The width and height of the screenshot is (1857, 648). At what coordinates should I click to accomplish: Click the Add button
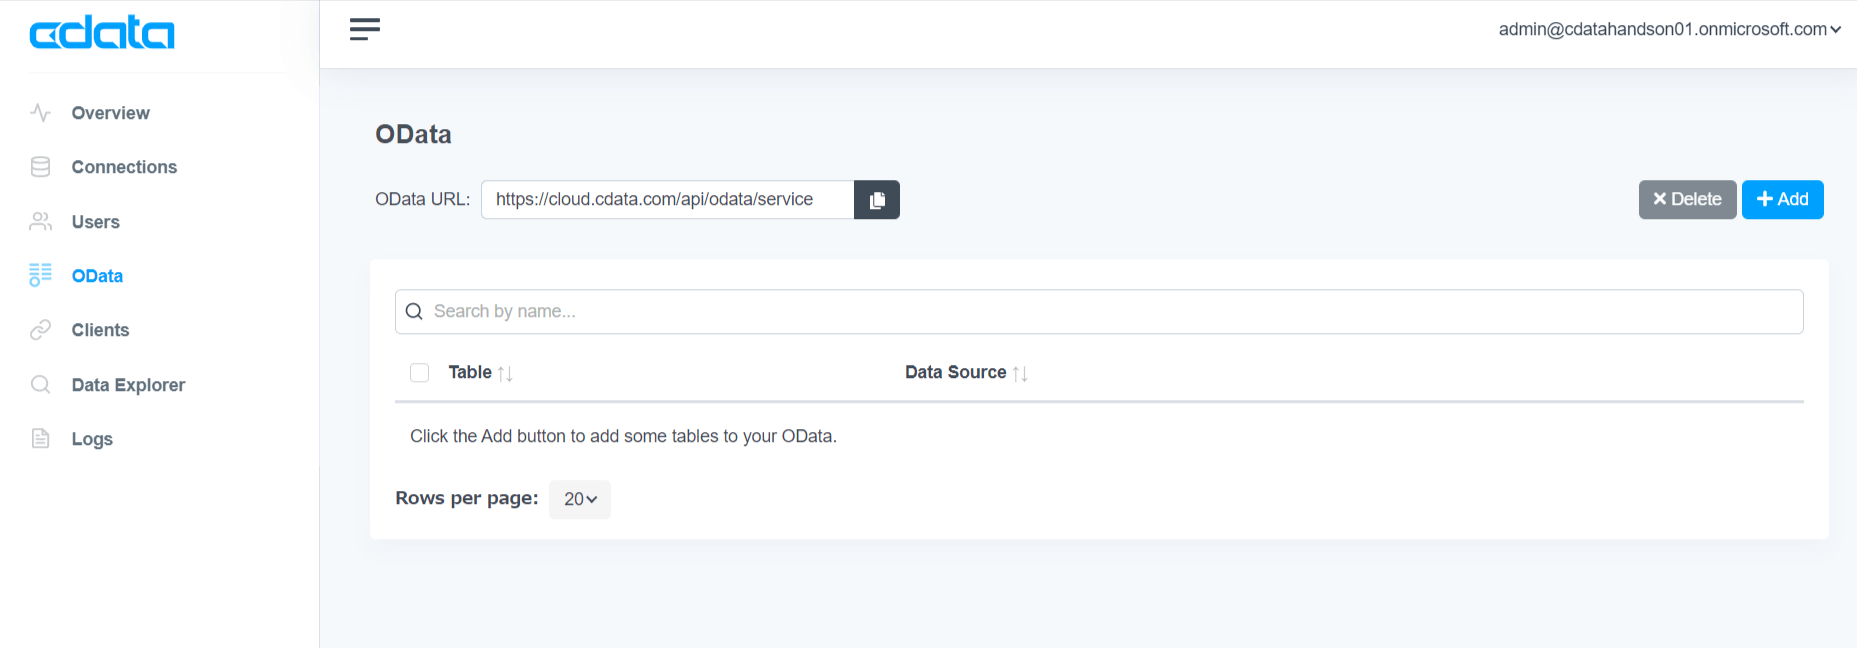(1782, 199)
